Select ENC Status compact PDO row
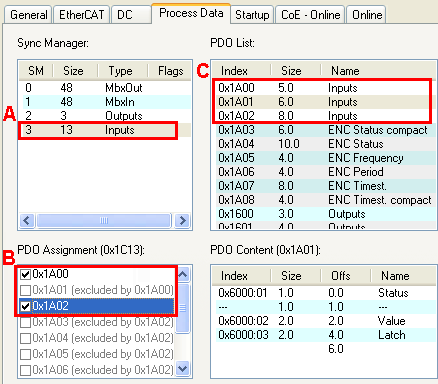The height and width of the screenshot is (384, 438). [326, 130]
